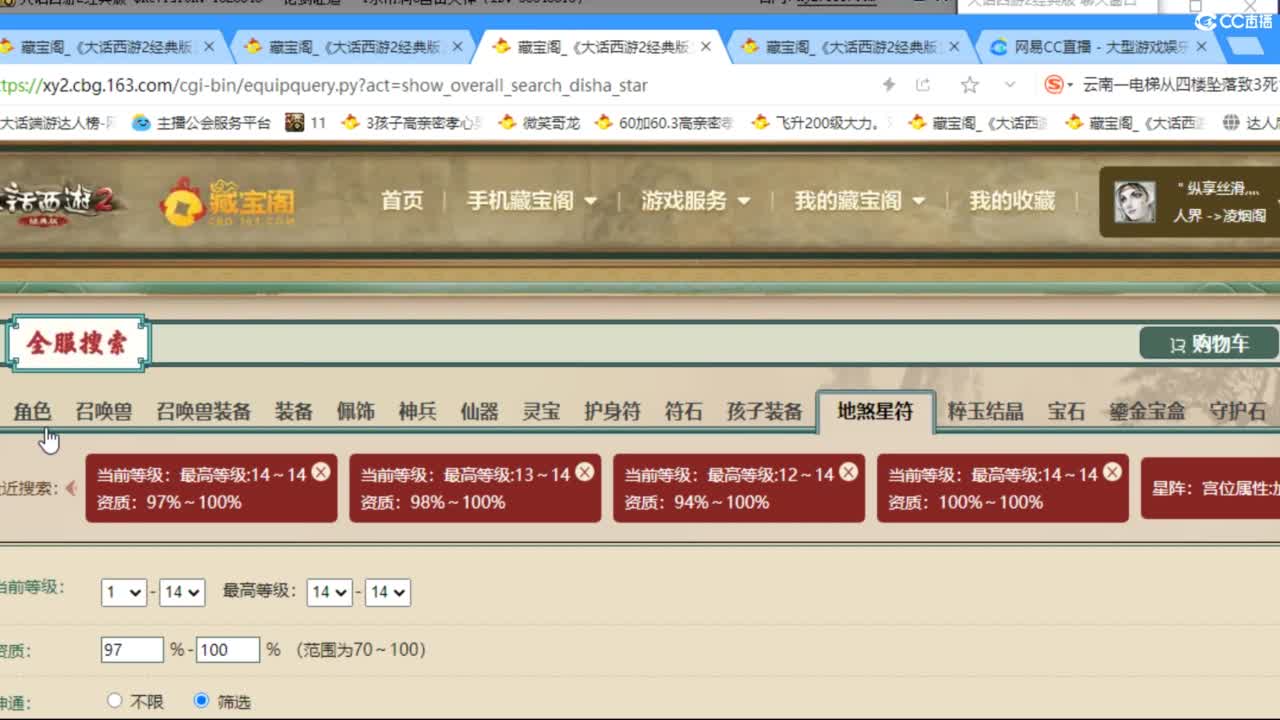Screen dimensions: 1280x720
Task: Select the 佩饰 category tab
Action: click(355, 411)
